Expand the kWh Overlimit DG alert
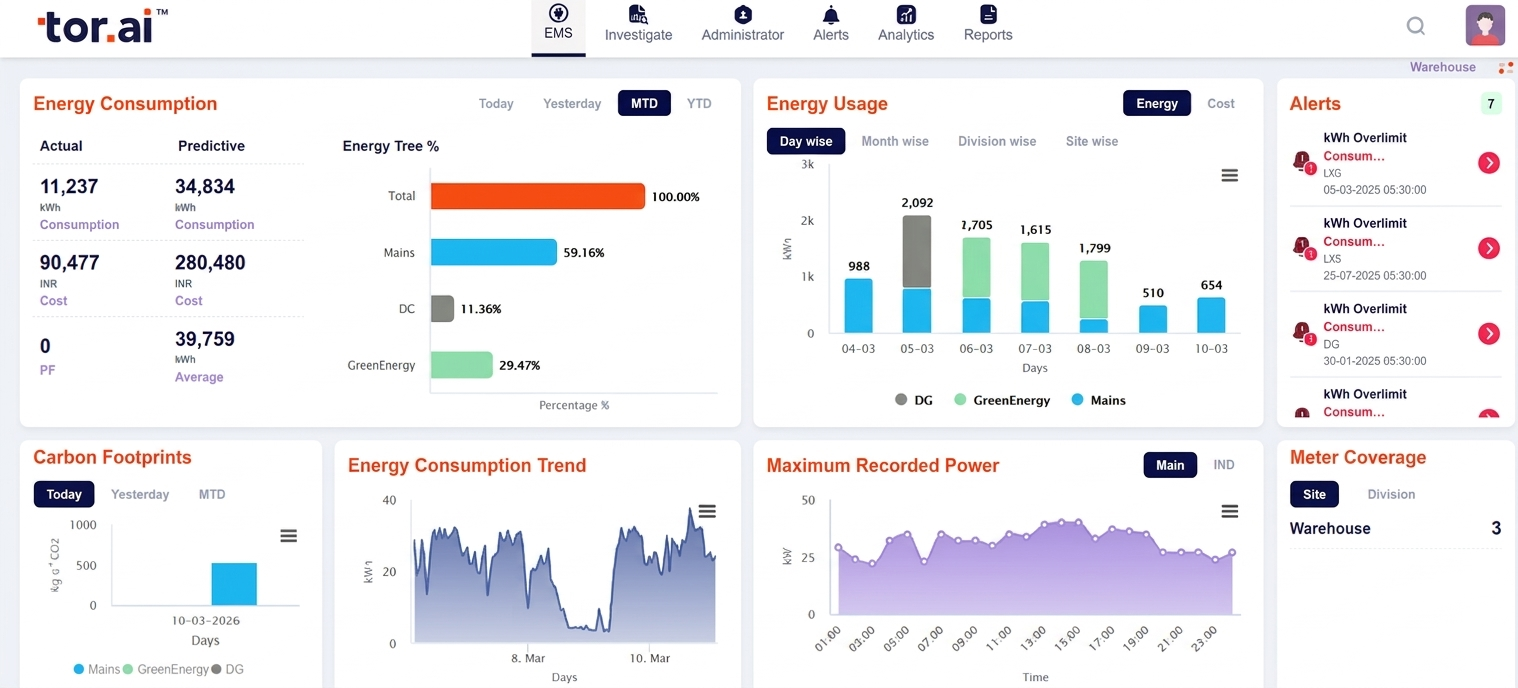This screenshot has height=688, width=1518. 1488,333
